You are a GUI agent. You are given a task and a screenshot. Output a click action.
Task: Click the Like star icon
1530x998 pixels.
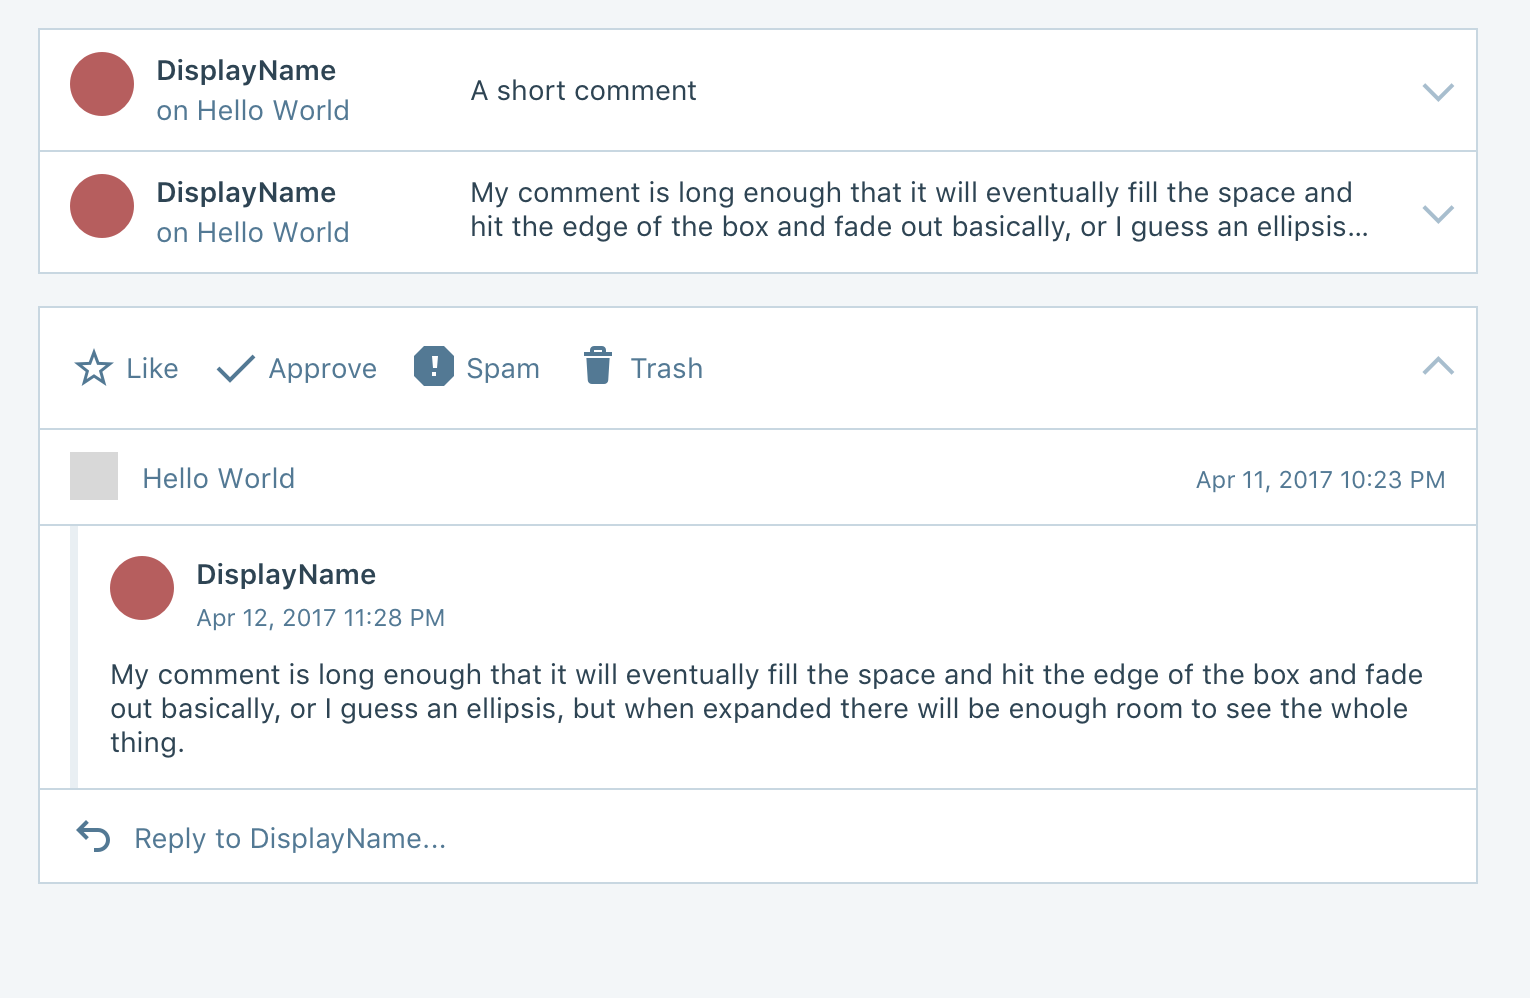point(94,368)
